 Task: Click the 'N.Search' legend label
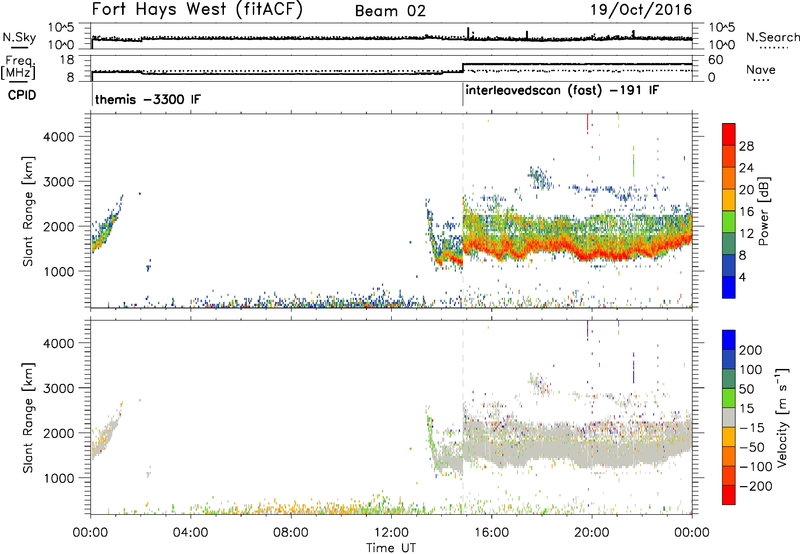(772, 37)
